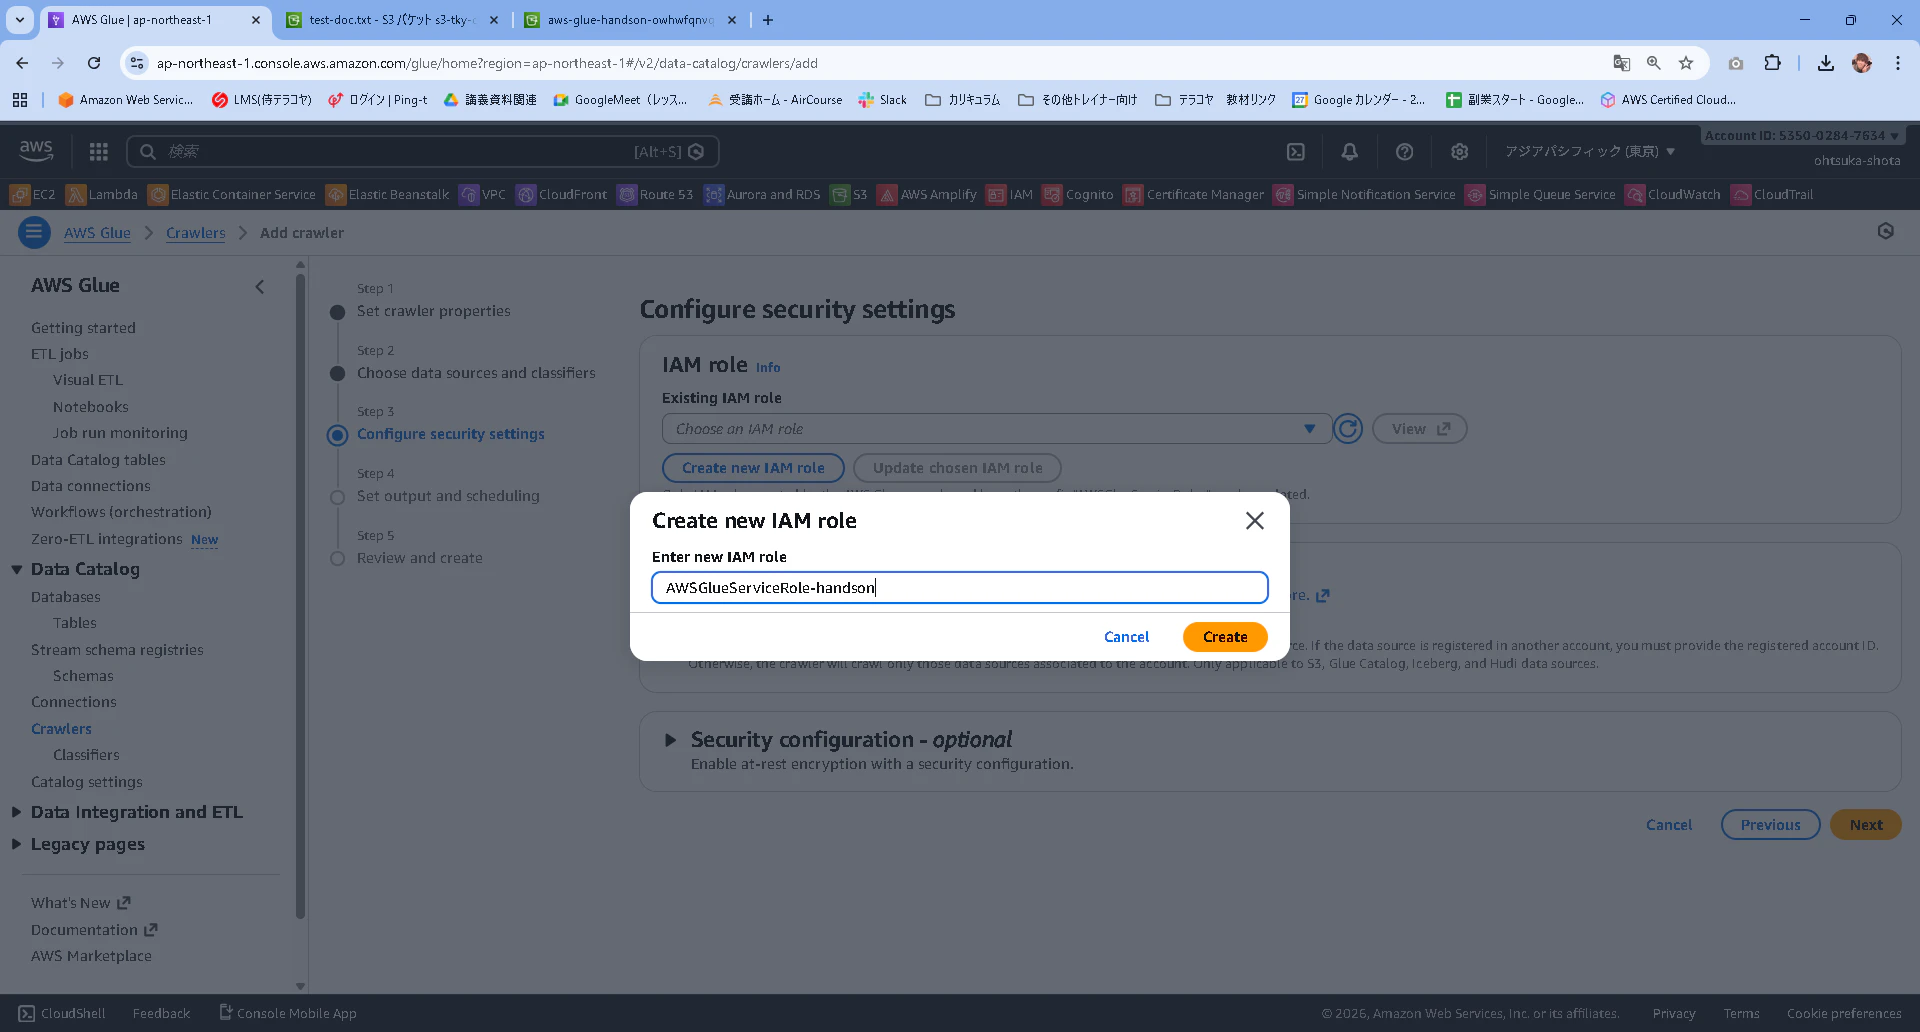Go to Step 1 Set crawler properties
This screenshot has width=1920, height=1032.
[434, 311]
